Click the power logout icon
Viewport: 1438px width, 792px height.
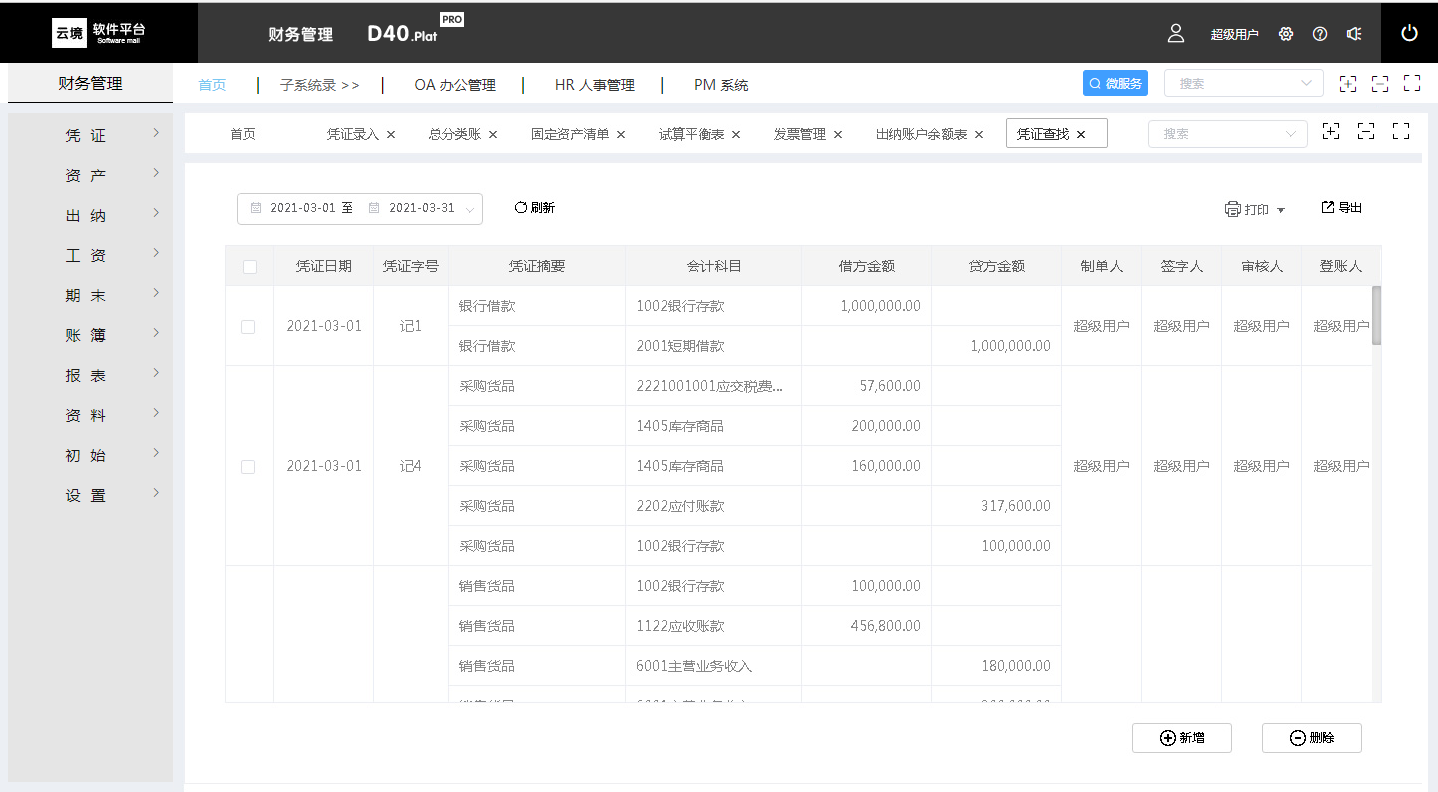pos(1409,33)
